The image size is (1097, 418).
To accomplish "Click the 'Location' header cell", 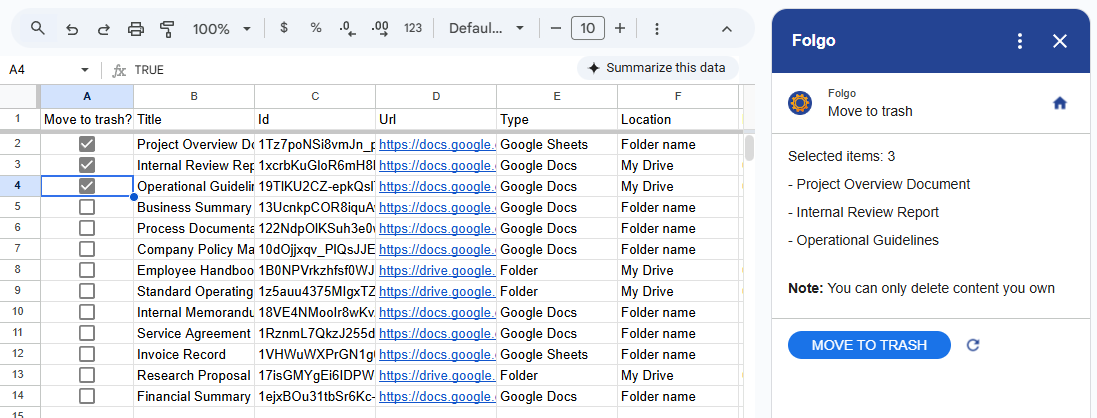I will pyautogui.click(x=678, y=119).
